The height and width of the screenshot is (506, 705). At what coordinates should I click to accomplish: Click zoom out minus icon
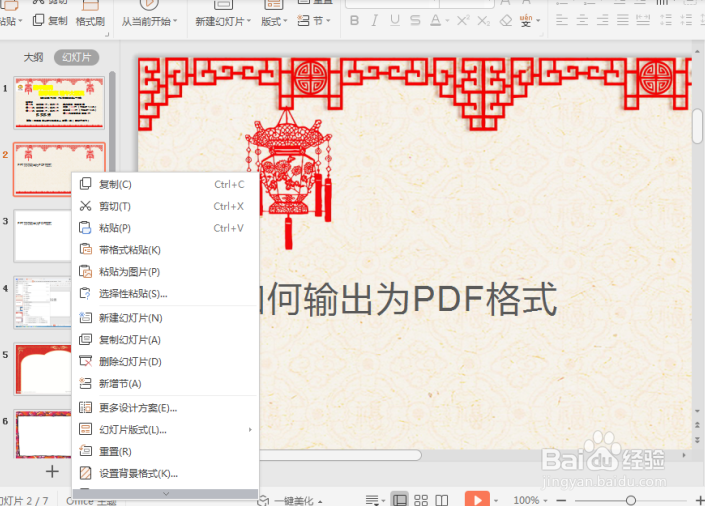click(x=561, y=500)
